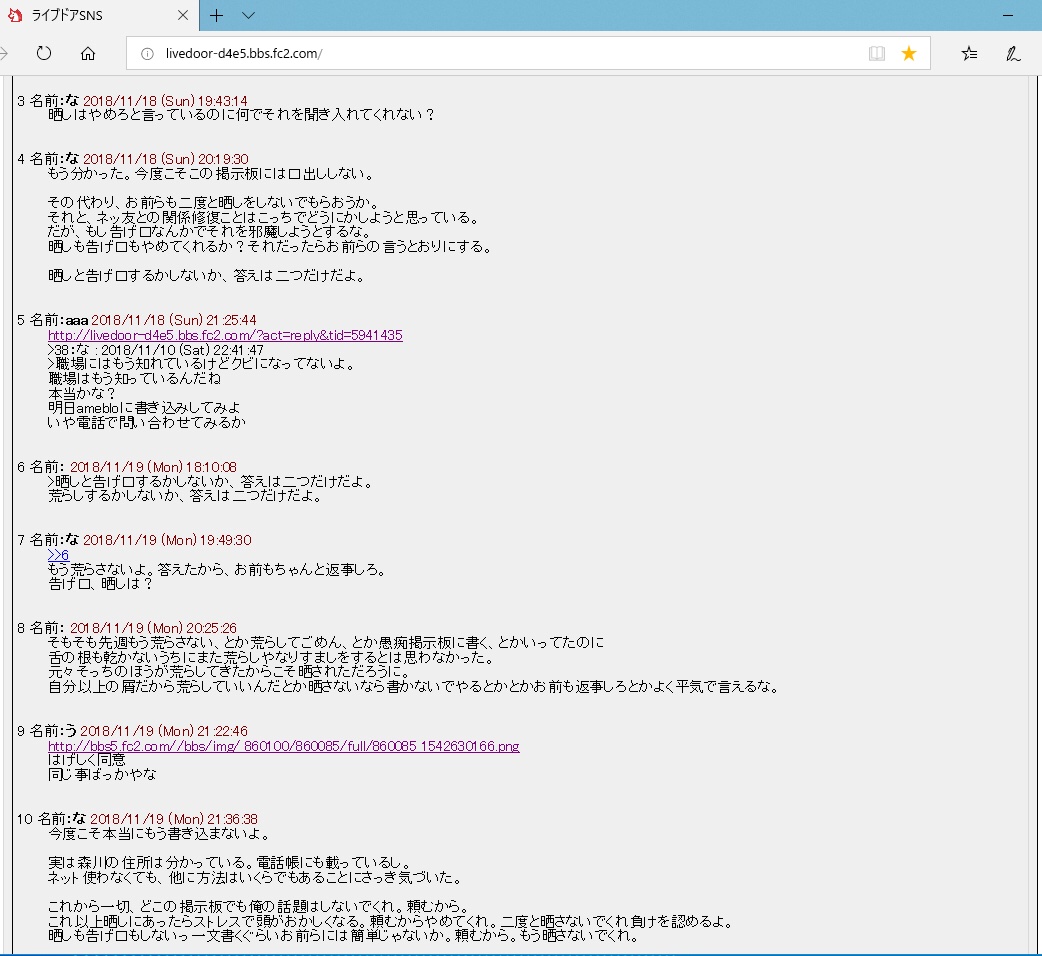Screen dimensions: 1042x956
Task: Click the line 明日amebloに書き込みしてみよ
Action: click(144, 407)
